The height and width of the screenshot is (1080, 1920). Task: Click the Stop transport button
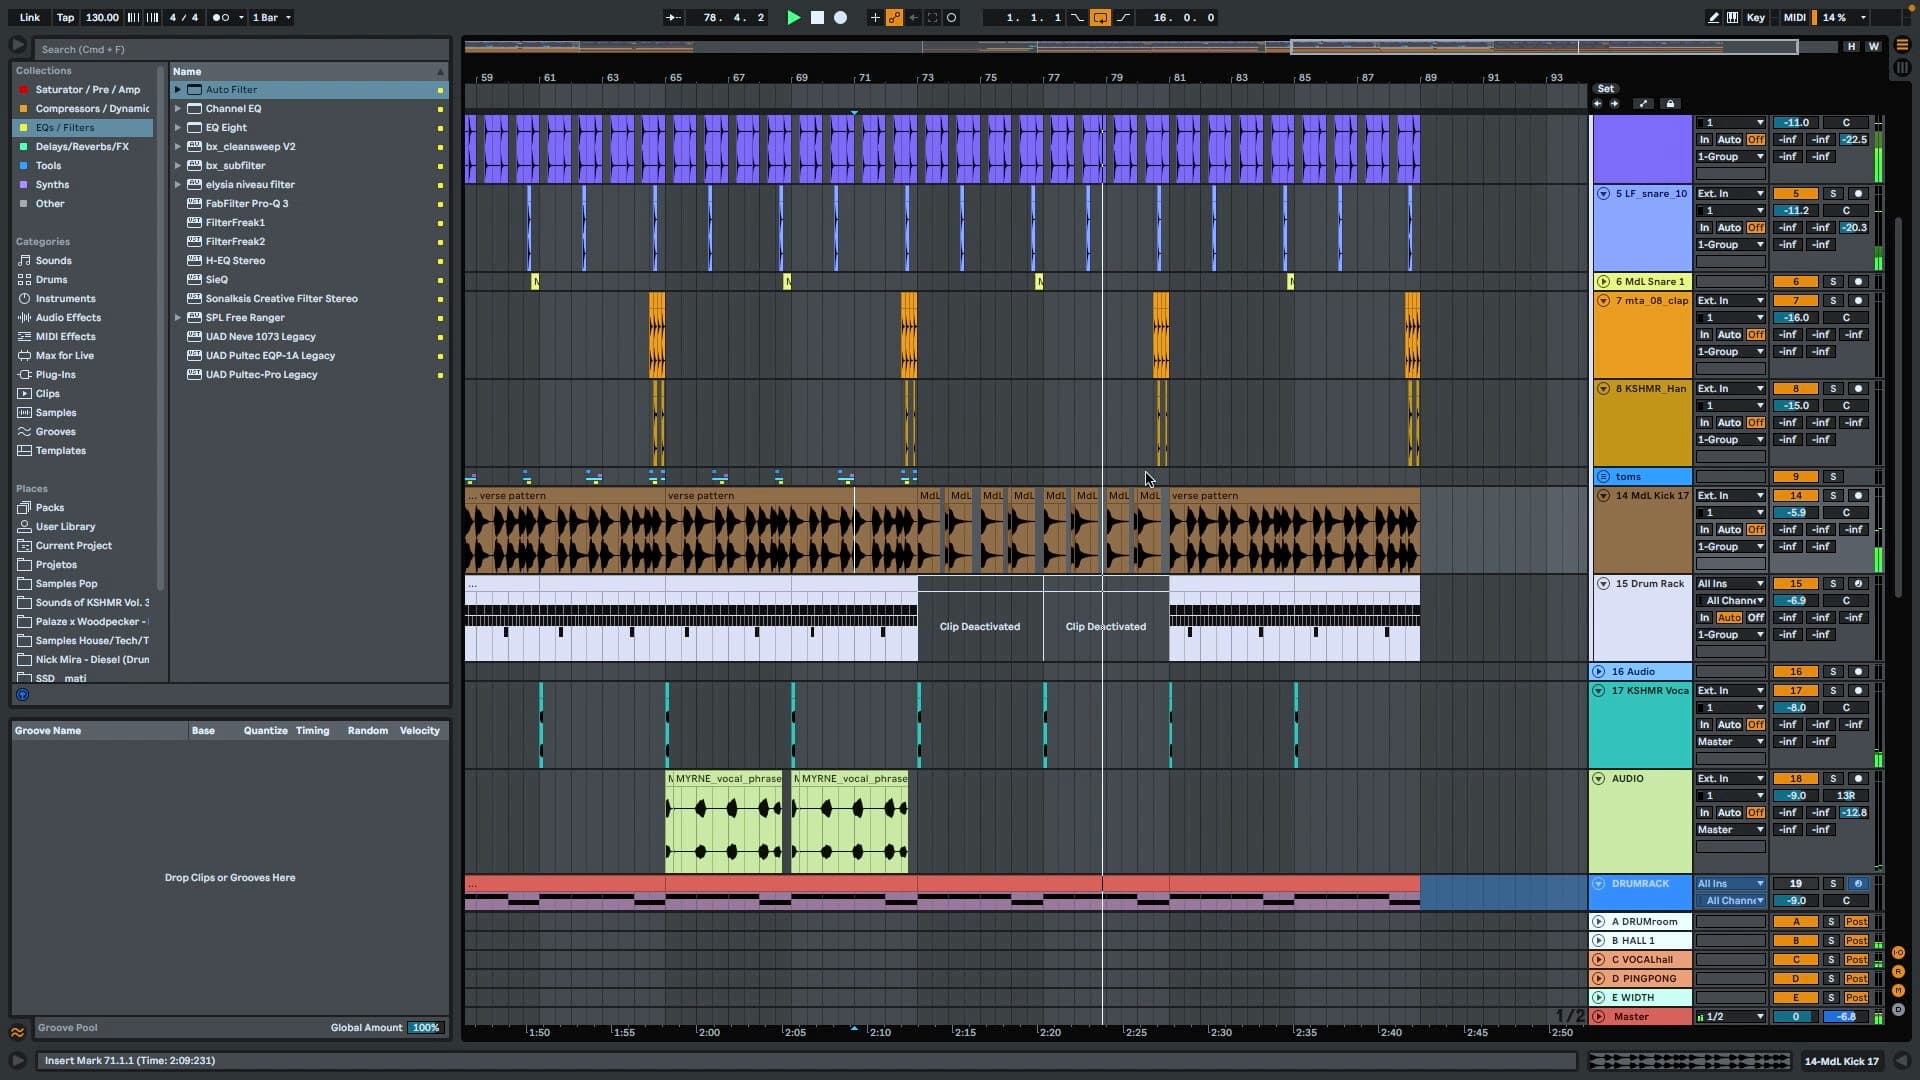(817, 17)
